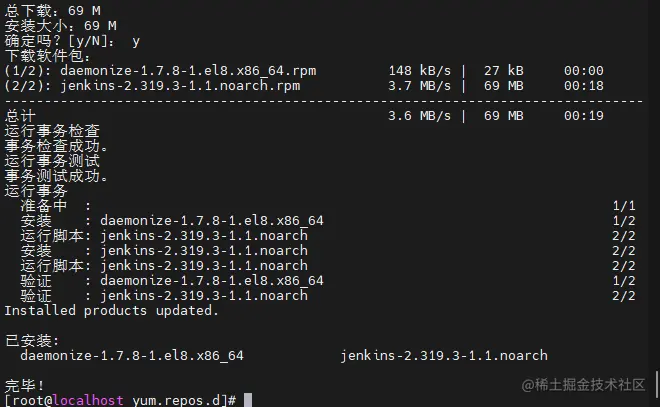Click the 确定吗? [y/N] confirmation line

(x=72, y=41)
